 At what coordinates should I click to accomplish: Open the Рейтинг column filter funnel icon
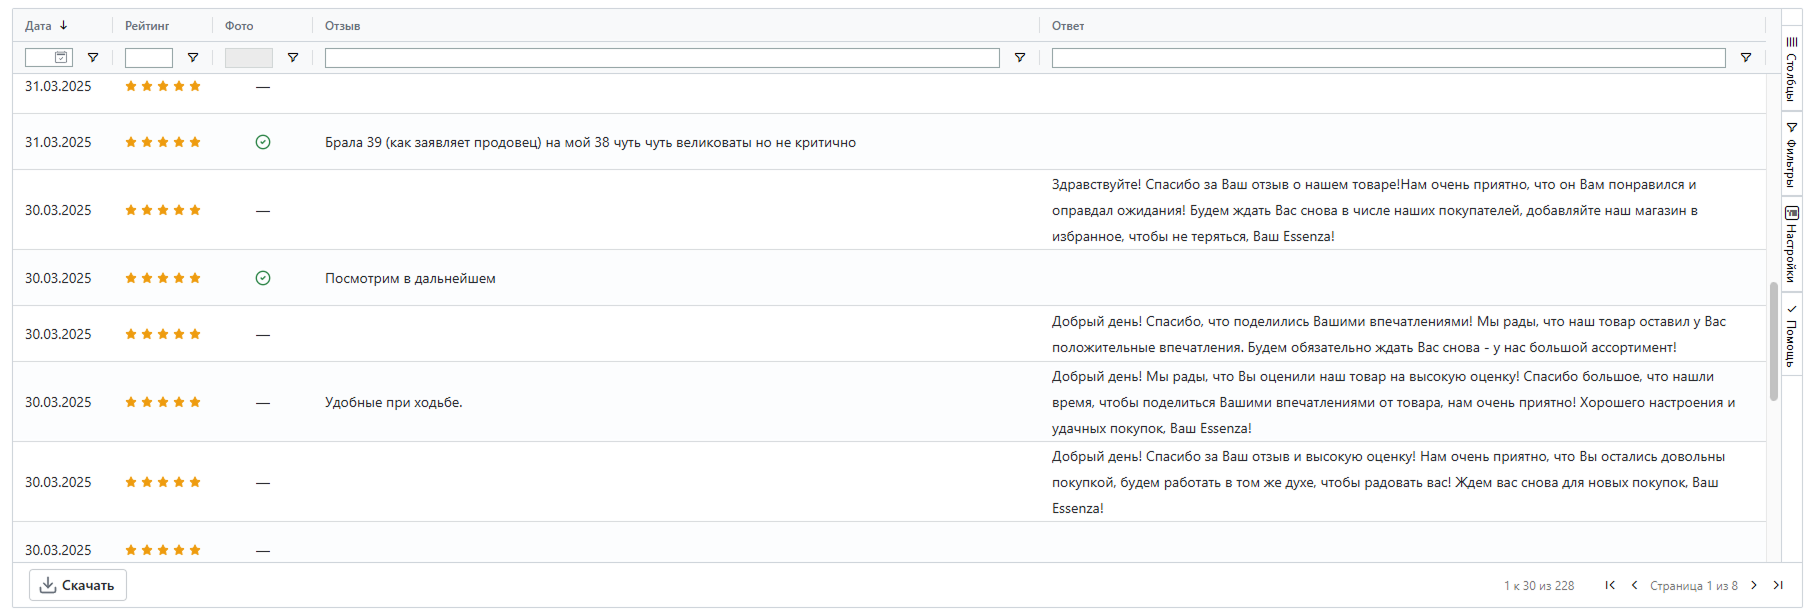coord(193,58)
